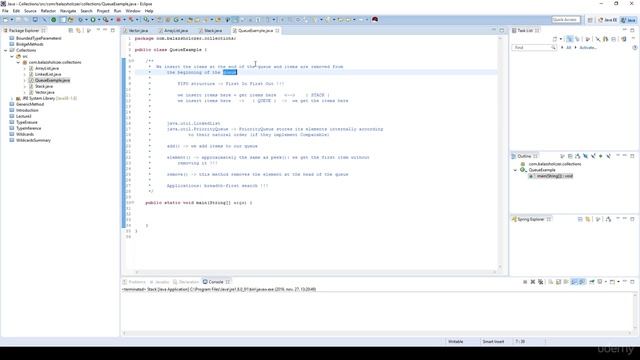Click All link in Task List
The image size is (640, 360).
click(569, 48)
